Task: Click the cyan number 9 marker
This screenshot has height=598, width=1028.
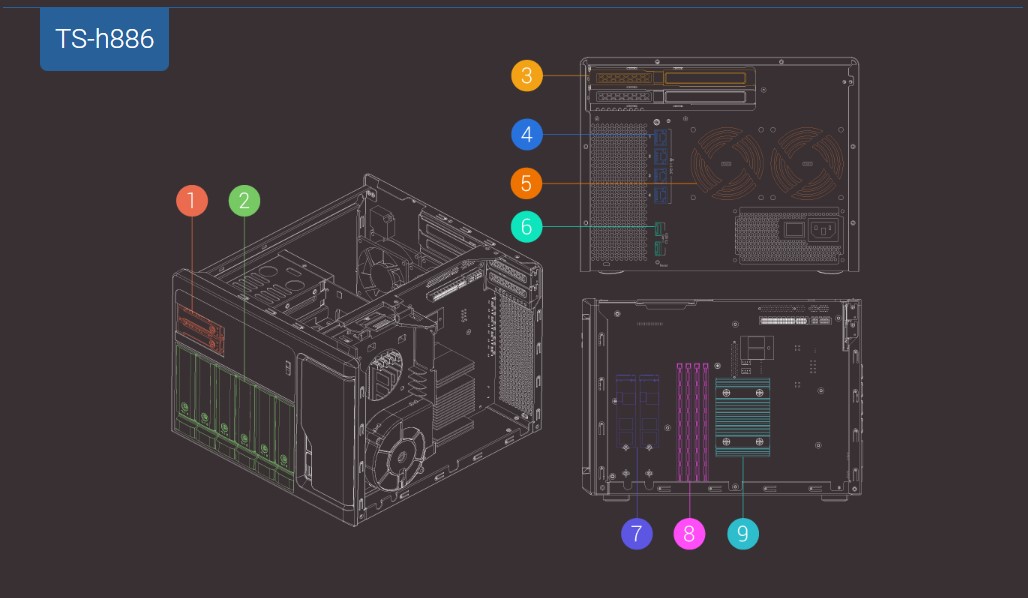Action: (742, 533)
